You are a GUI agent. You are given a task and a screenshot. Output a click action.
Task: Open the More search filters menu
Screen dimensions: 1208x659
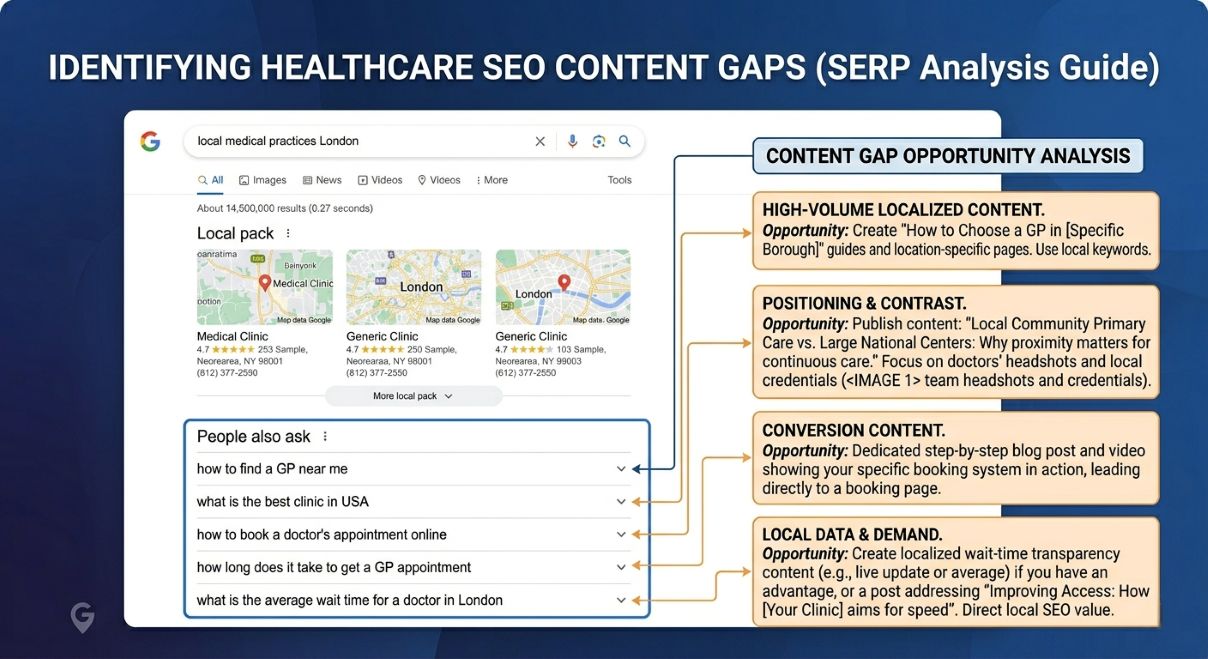(490, 180)
